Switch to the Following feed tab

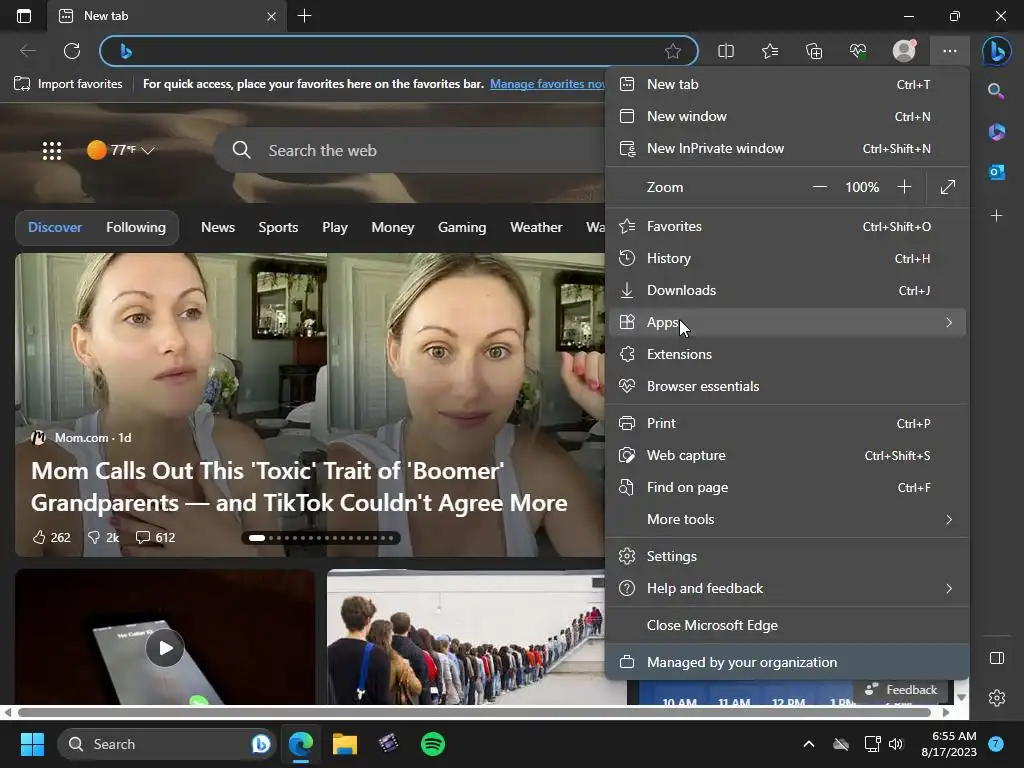point(136,227)
